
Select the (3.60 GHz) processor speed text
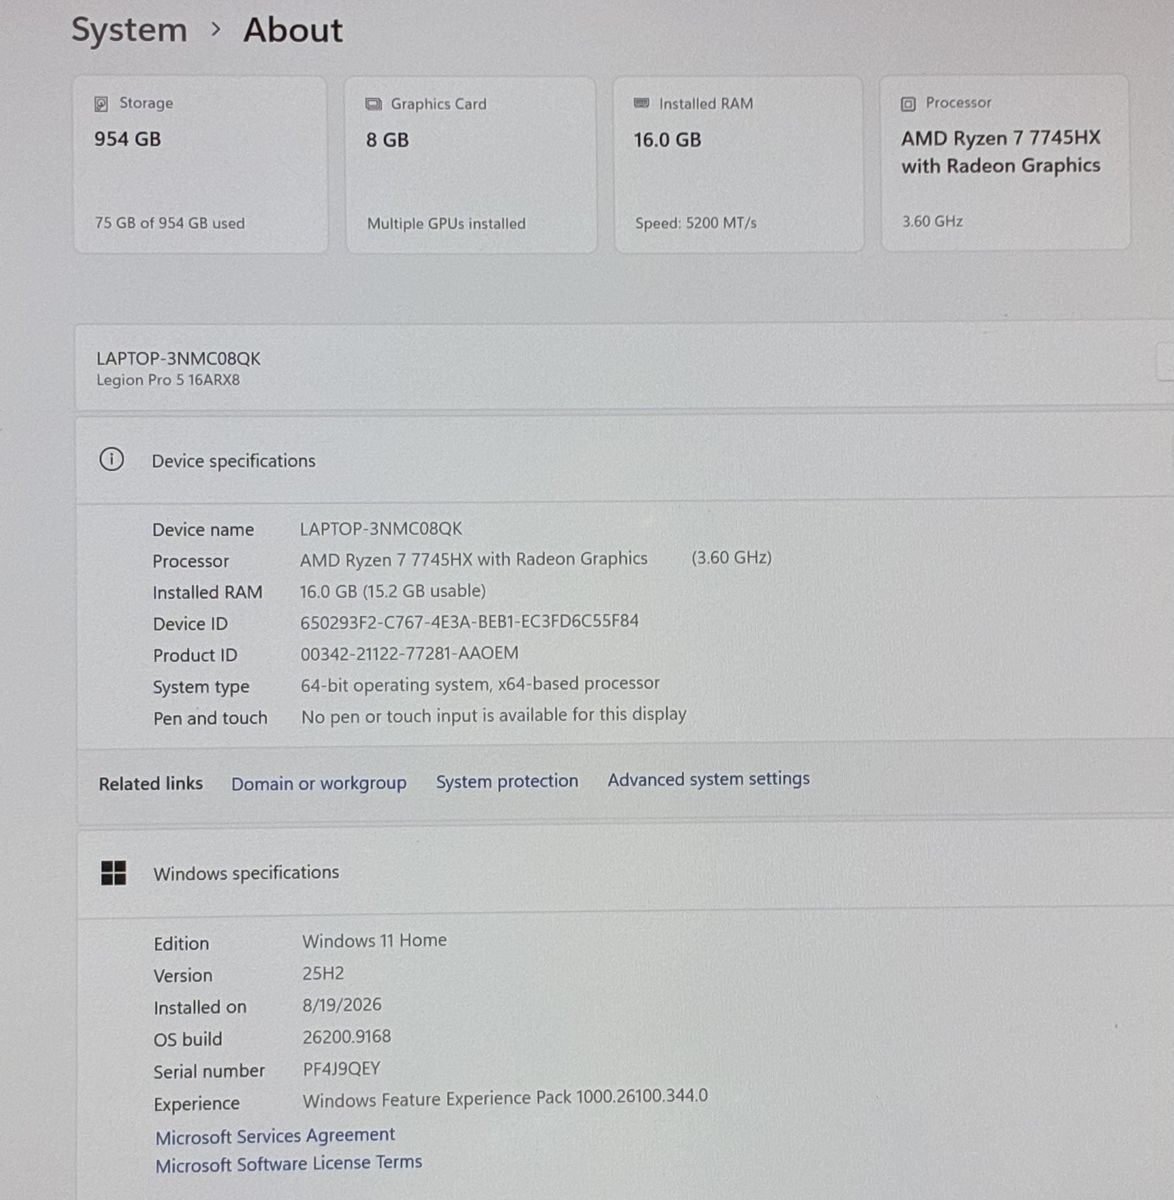coord(732,557)
